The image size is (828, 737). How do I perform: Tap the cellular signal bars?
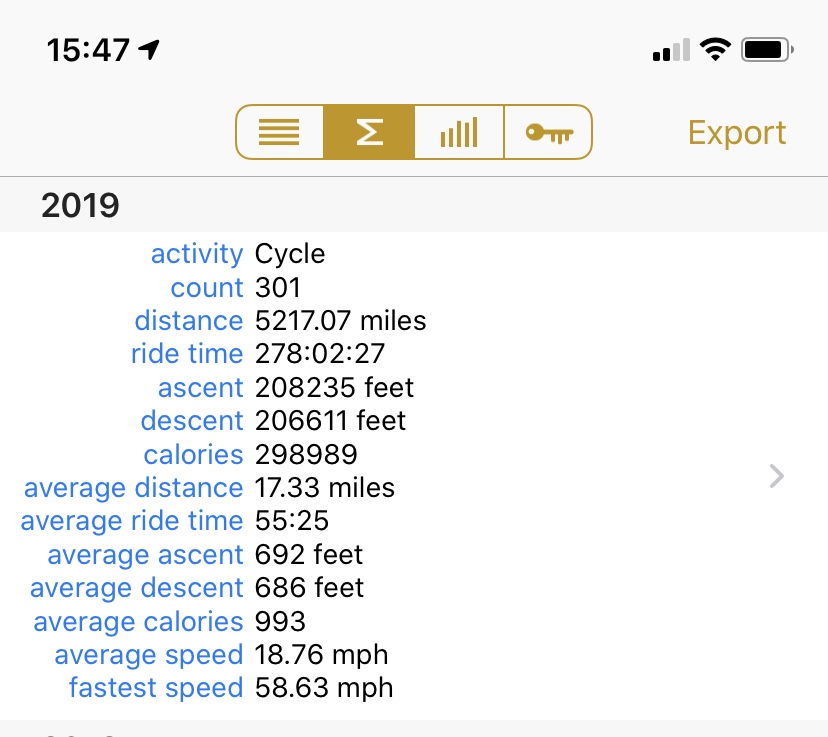point(670,50)
